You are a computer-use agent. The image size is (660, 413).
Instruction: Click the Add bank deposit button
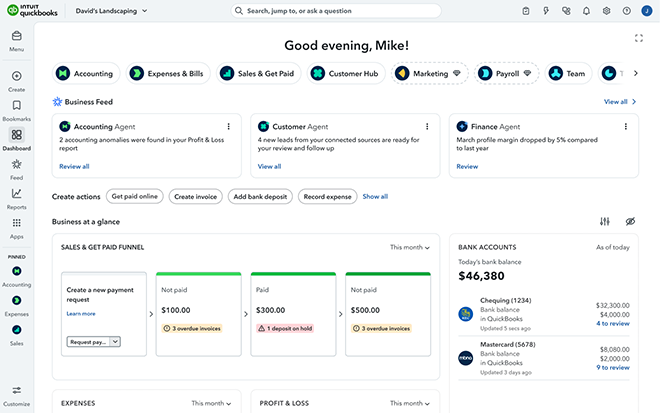(260, 197)
